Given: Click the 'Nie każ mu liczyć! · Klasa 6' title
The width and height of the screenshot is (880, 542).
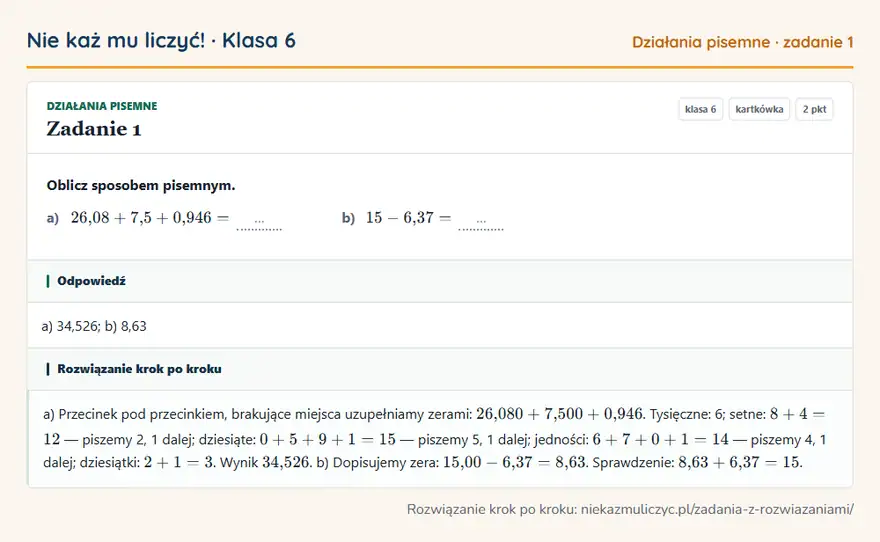Looking at the screenshot, I should pos(161,40).
